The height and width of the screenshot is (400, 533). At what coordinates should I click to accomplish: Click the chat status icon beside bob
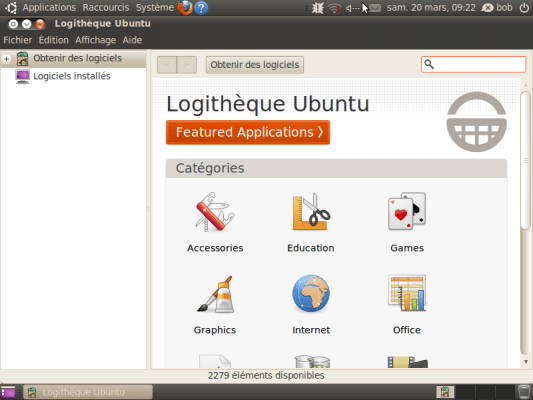pos(487,8)
